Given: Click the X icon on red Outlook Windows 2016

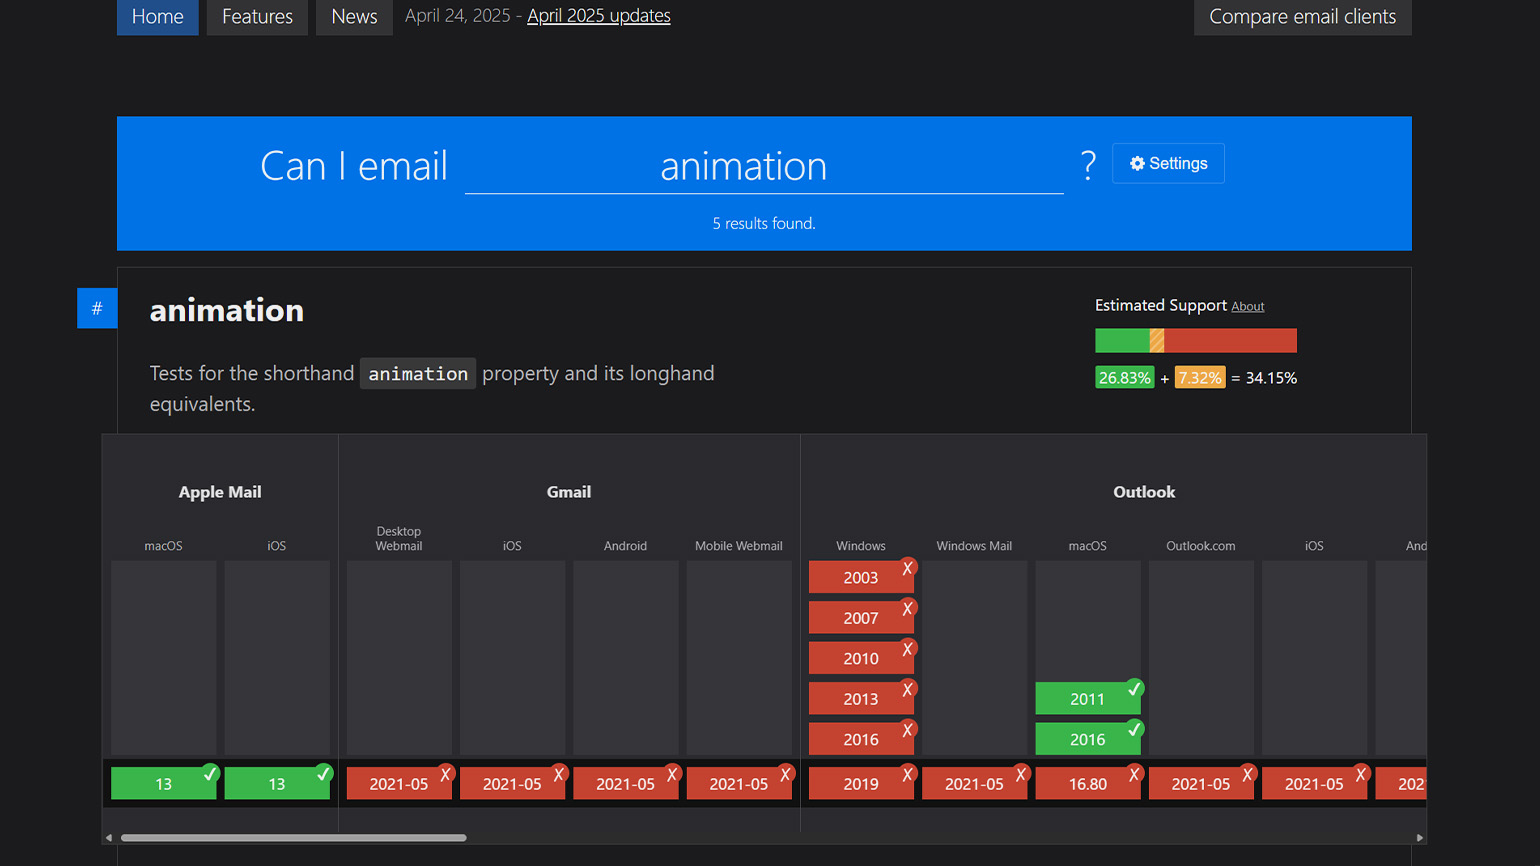Looking at the screenshot, I should pyautogui.click(x=908, y=730).
